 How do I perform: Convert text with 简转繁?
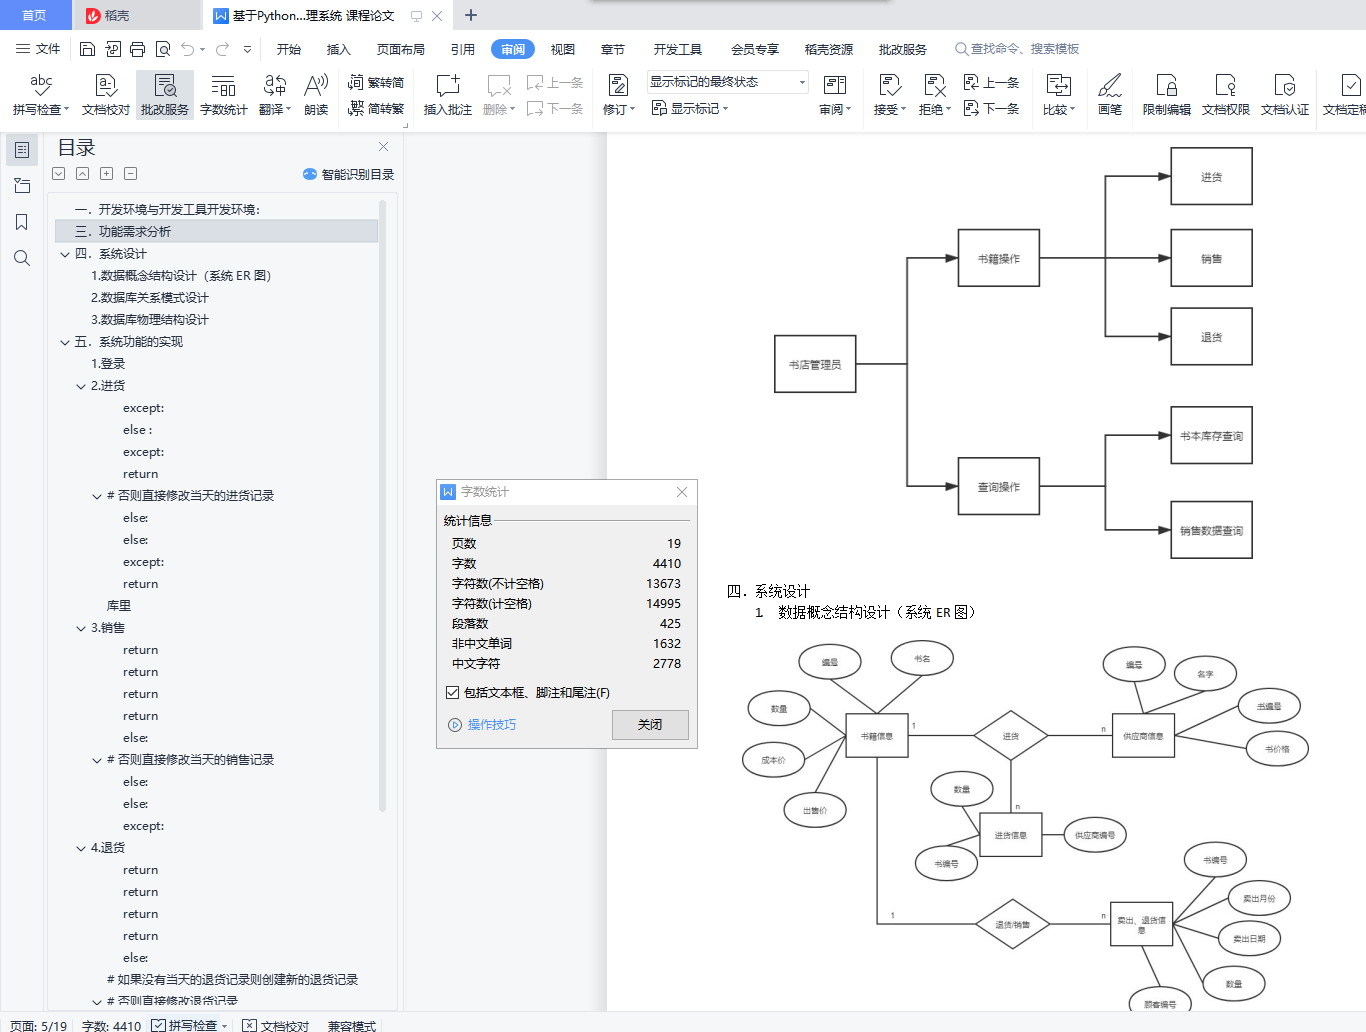click(x=376, y=108)
